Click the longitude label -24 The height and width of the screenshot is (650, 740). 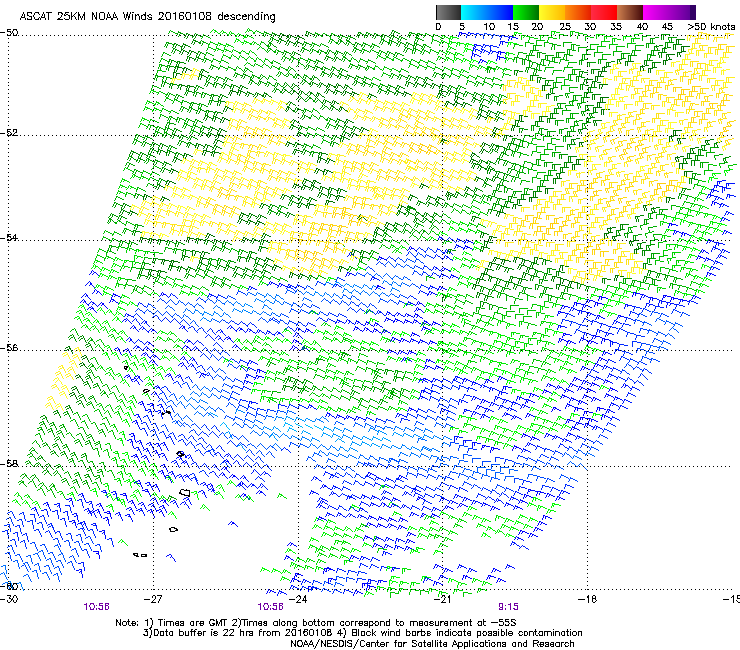(x=298, y=599)
